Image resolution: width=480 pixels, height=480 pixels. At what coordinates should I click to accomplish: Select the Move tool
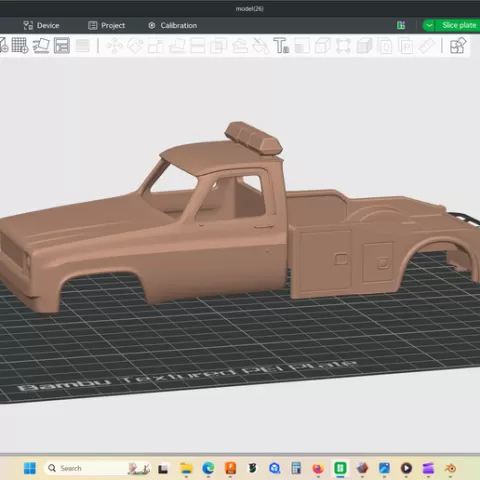point(115,45)
